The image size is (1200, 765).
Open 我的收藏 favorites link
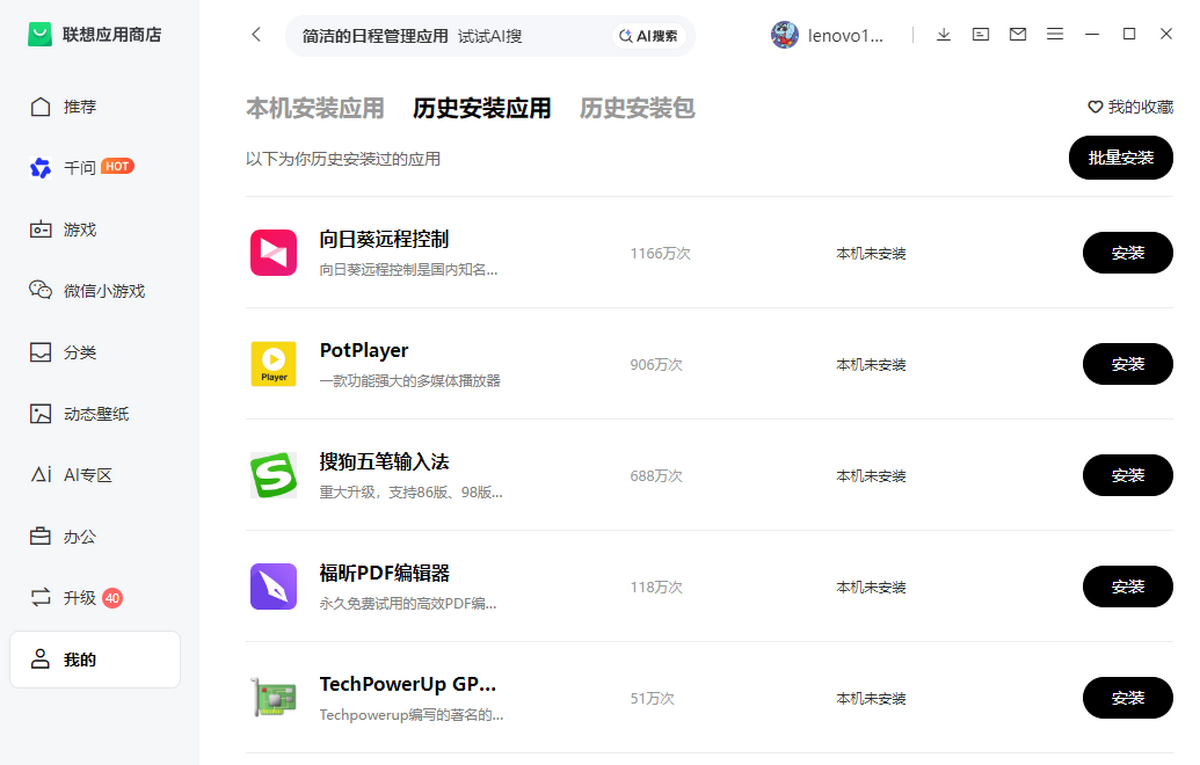pos(1131,107)
